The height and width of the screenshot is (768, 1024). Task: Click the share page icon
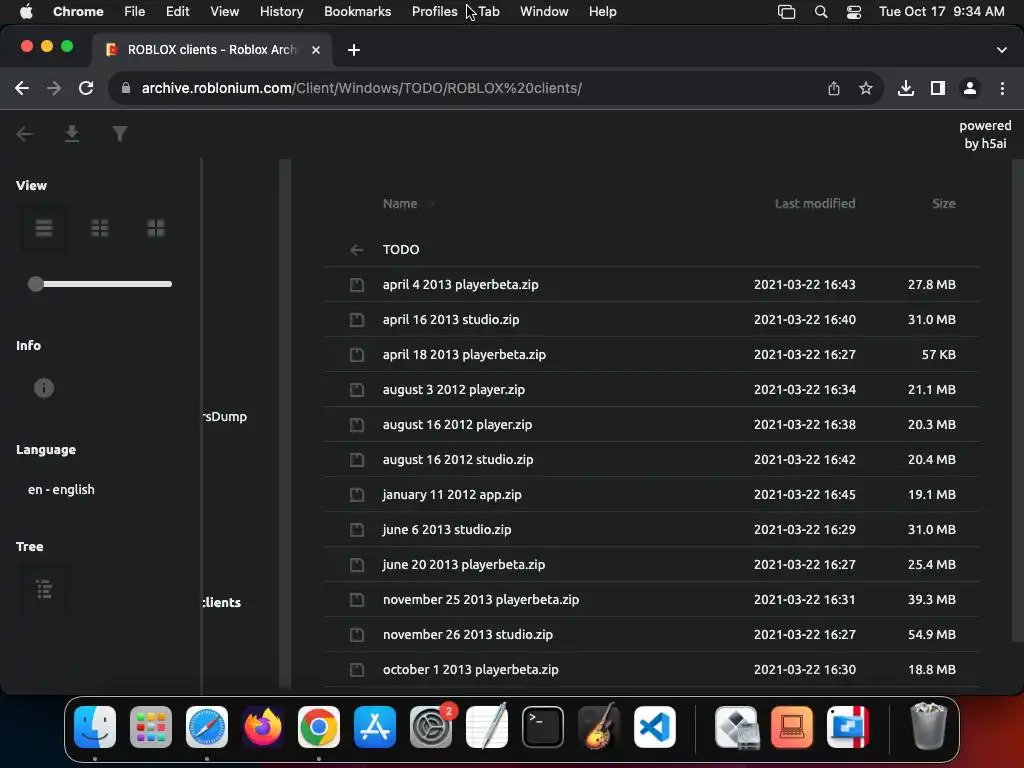[834, 88]
